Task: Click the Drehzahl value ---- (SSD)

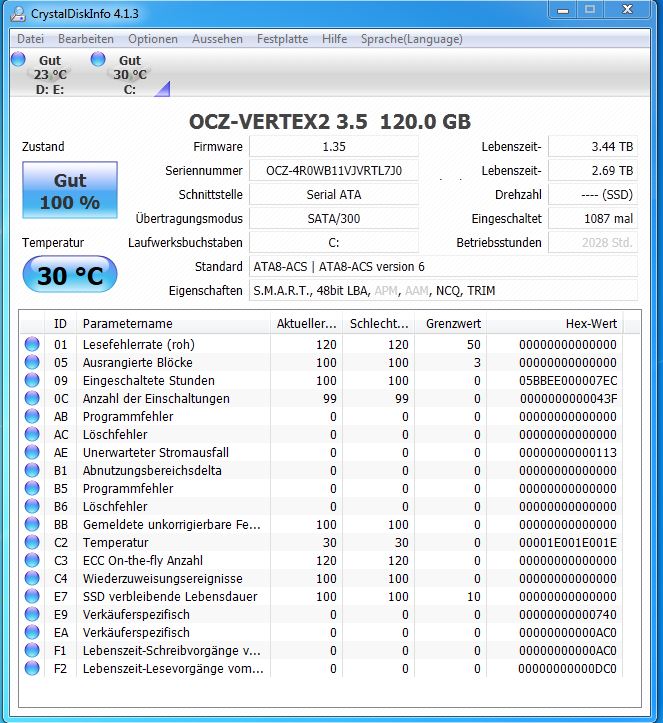Action: click(593, 195)
